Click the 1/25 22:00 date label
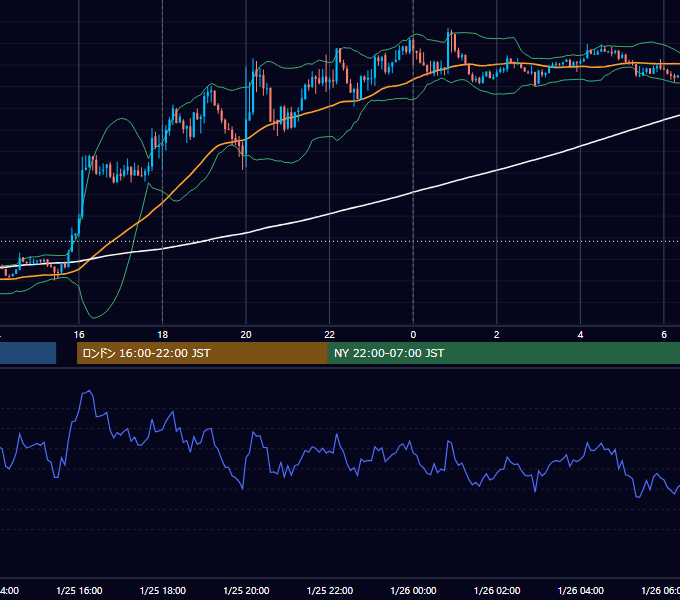 tap(330, 590)
